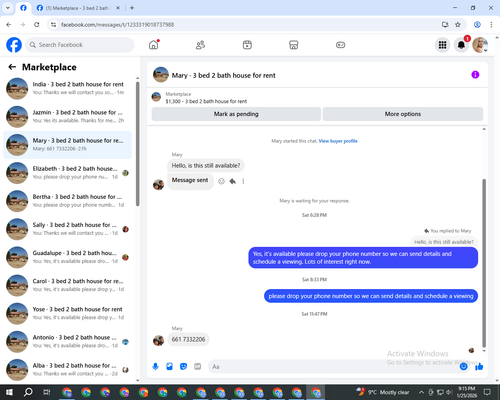Click the chat message scrollbar
Viewport: 500px width, 400px height.
click(x=484, y=263)
